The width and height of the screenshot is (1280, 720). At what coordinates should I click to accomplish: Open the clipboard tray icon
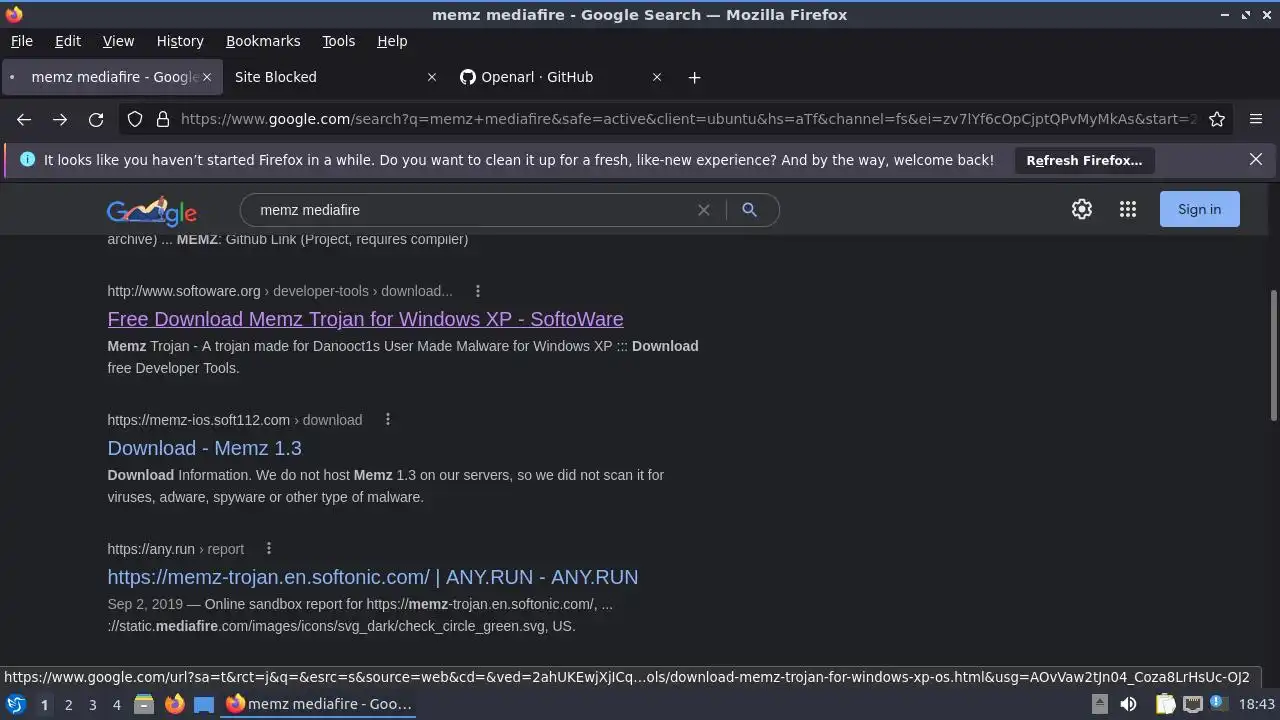click(x=1165, y=704)
